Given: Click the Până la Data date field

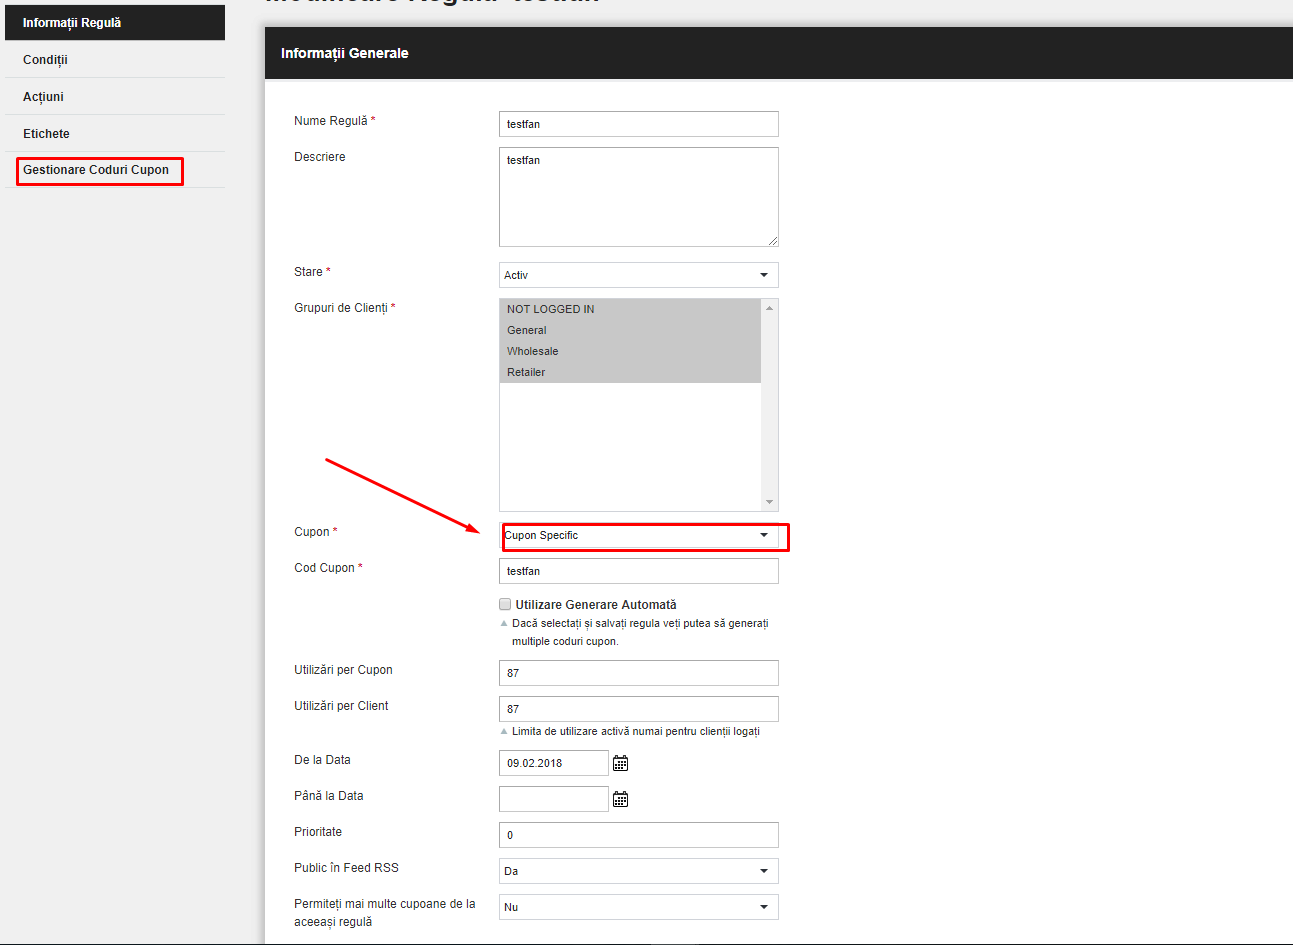Looking at the screenshot, I should [x=554, y=799].
